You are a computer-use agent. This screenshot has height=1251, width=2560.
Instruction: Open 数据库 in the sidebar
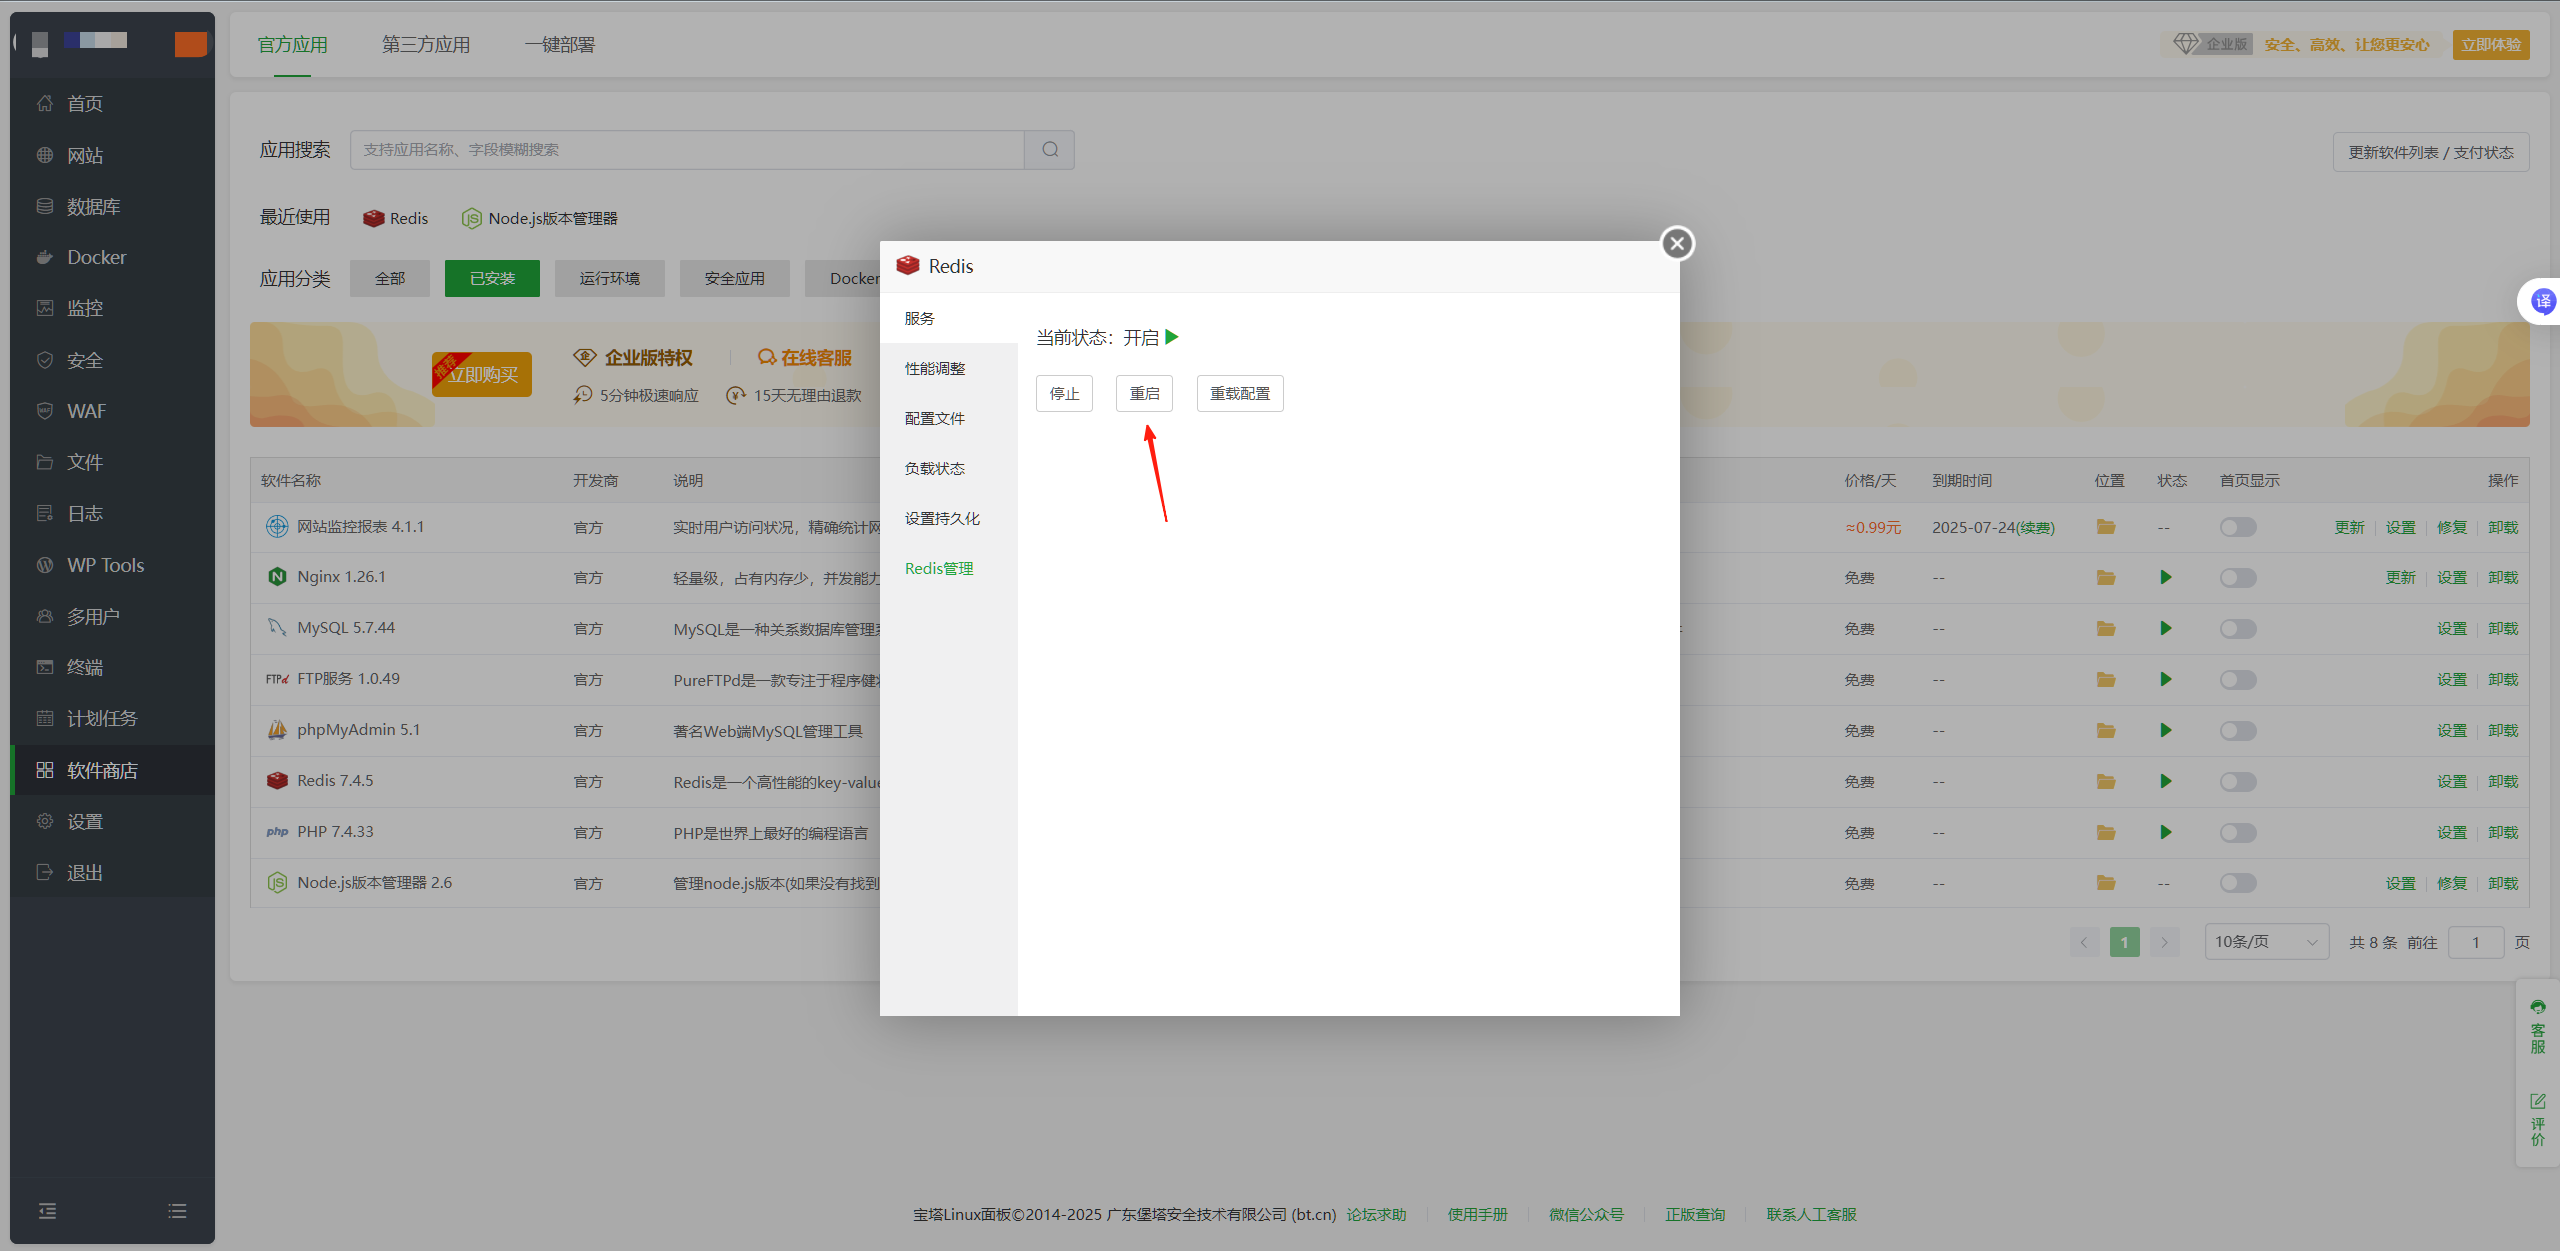[x=112, y=206]
